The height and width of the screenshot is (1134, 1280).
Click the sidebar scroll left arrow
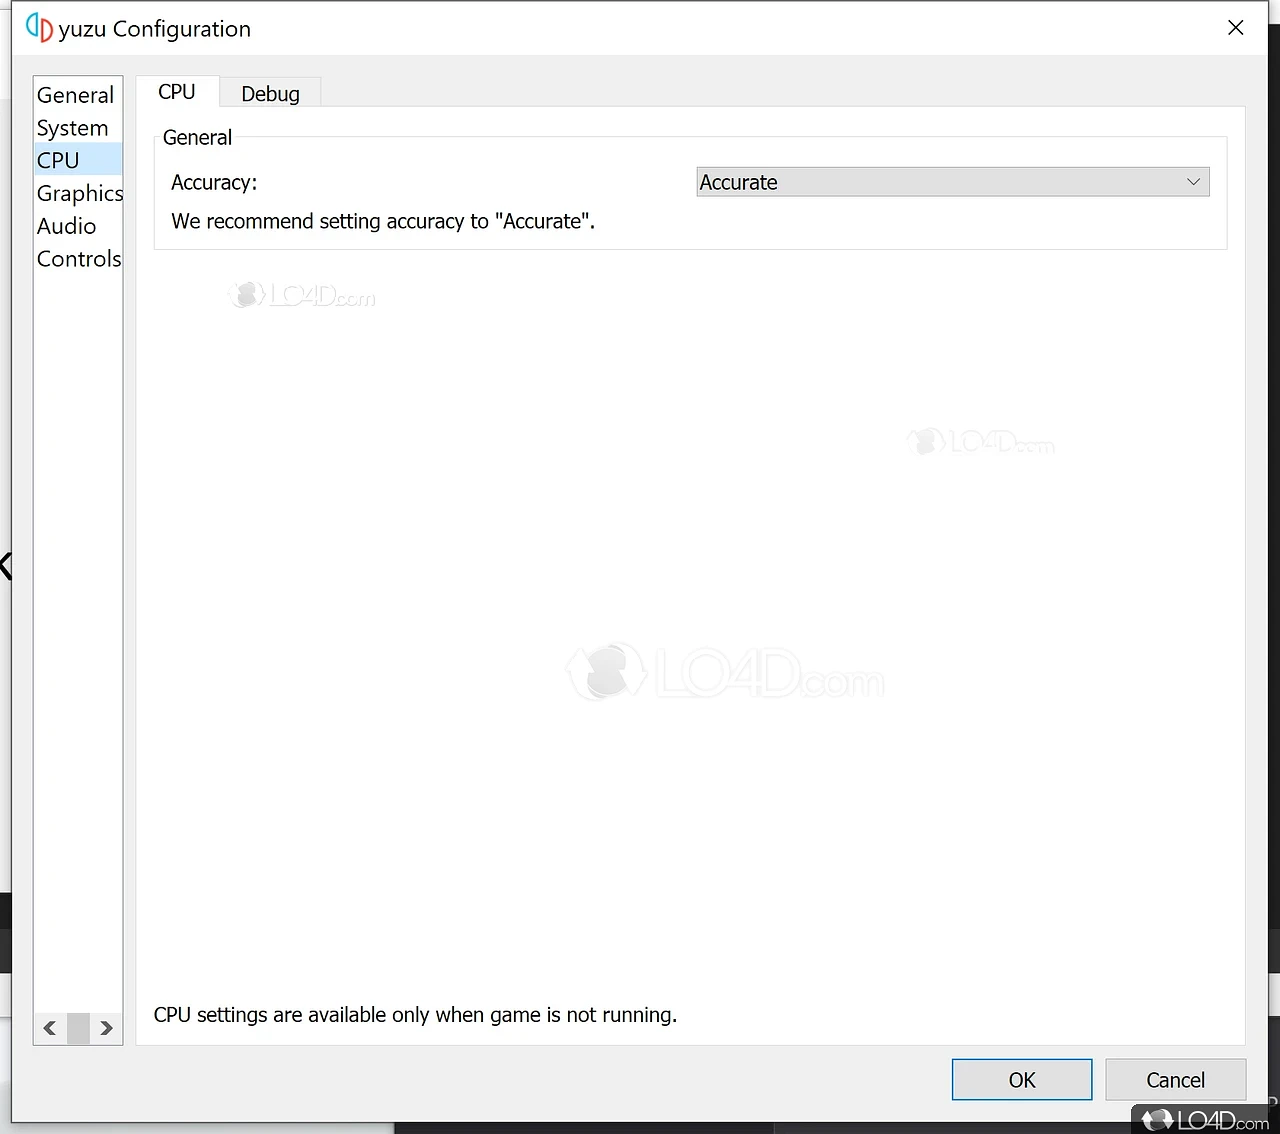click(x=50, y=1028)
